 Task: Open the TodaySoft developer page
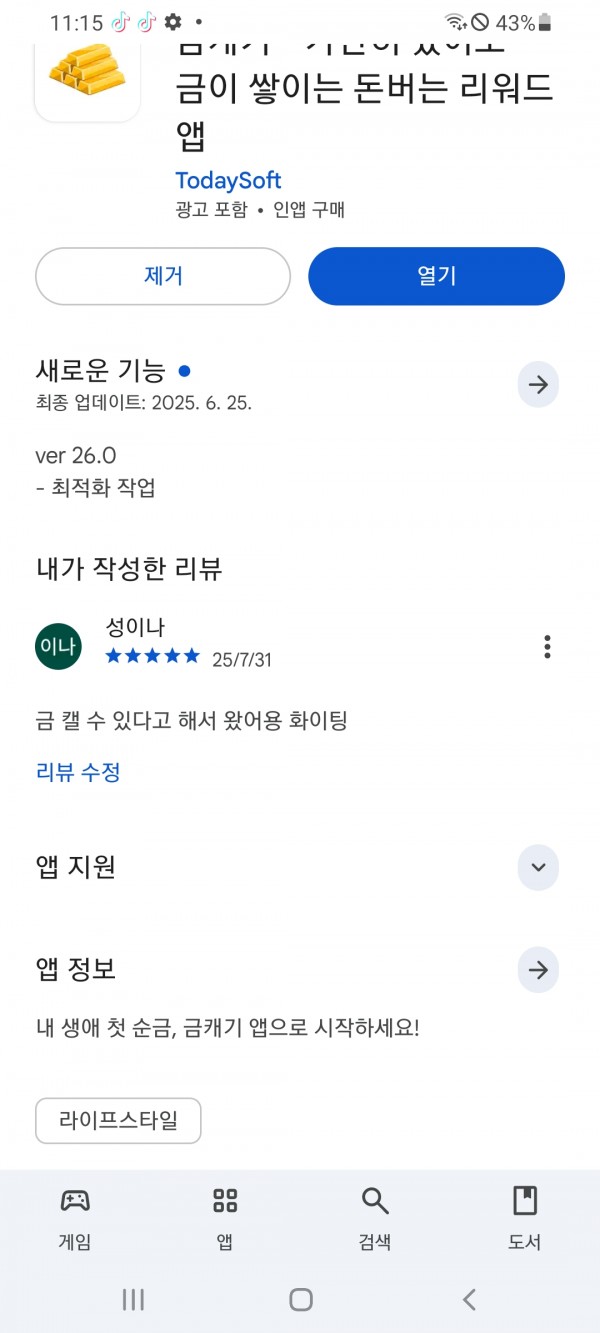(228, 180)
